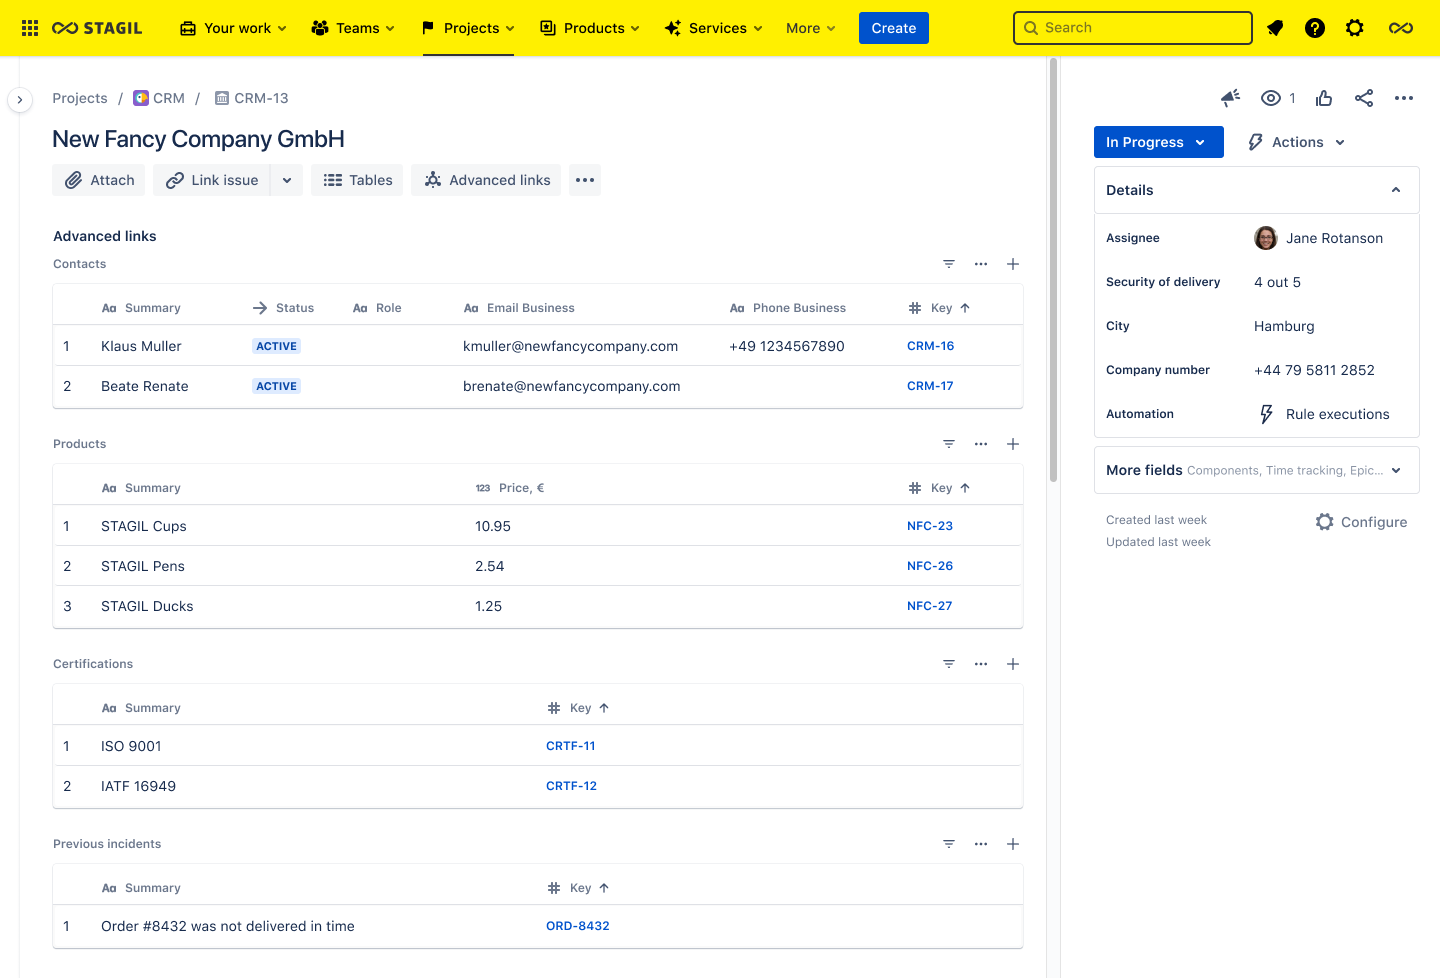This screenshot has height=978, width=1440.
Task: Click the share icon
Action: (1364, 98)
